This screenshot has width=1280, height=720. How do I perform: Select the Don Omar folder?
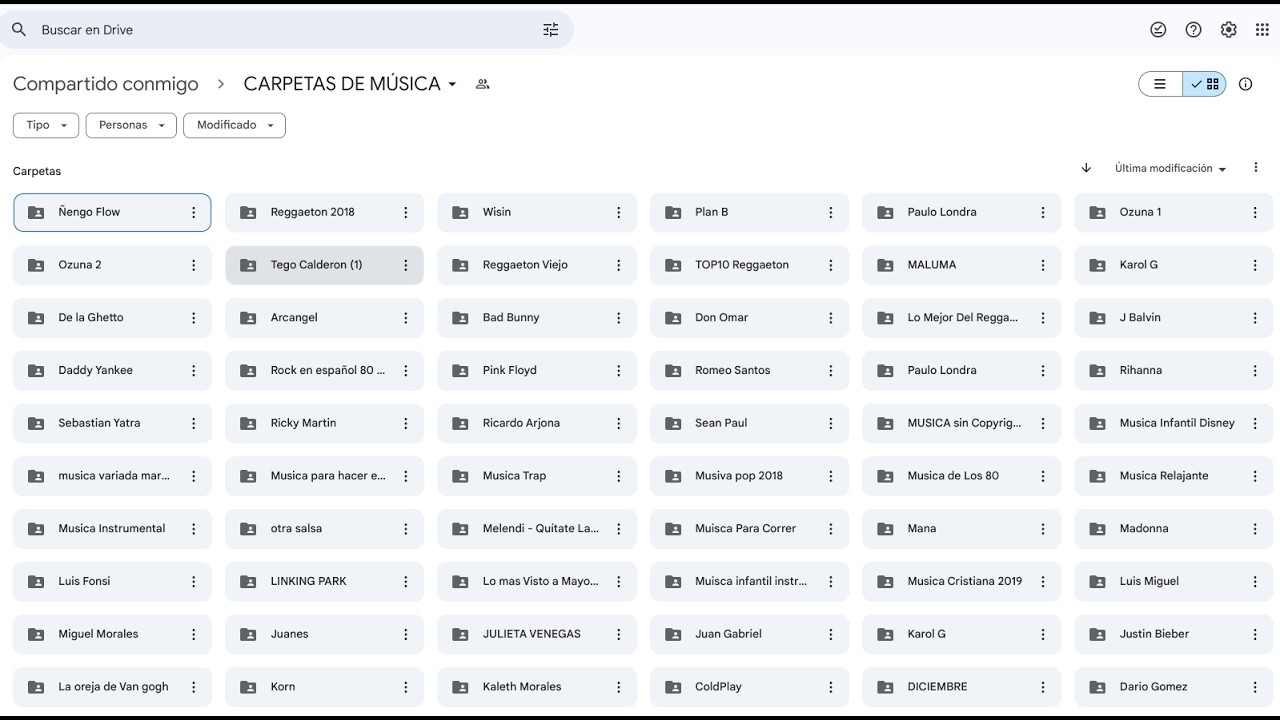[x=749, y=318]
